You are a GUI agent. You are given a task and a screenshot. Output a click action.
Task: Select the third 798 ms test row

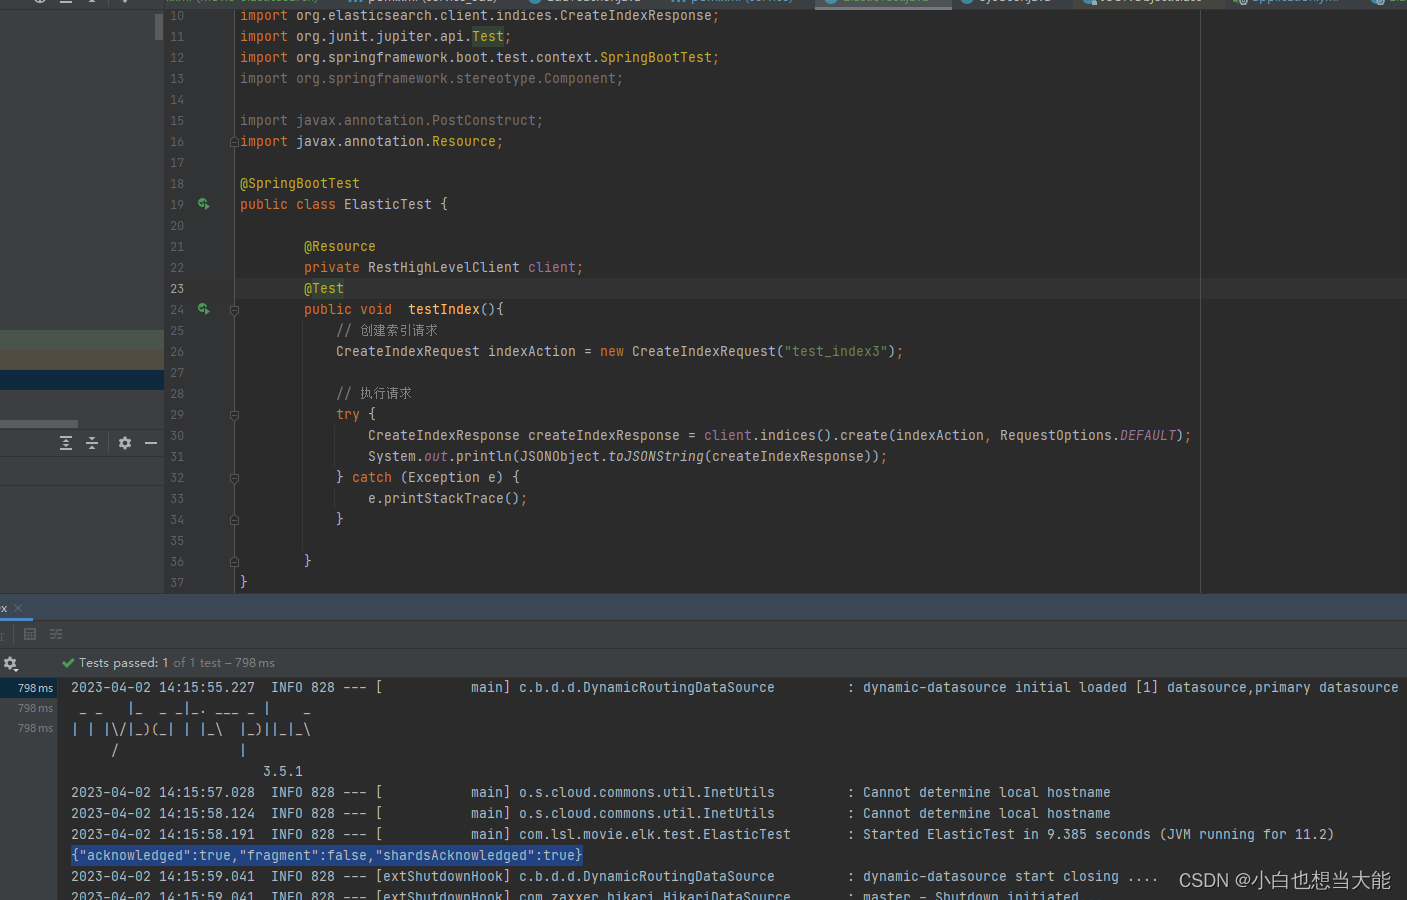pos(29,728)
